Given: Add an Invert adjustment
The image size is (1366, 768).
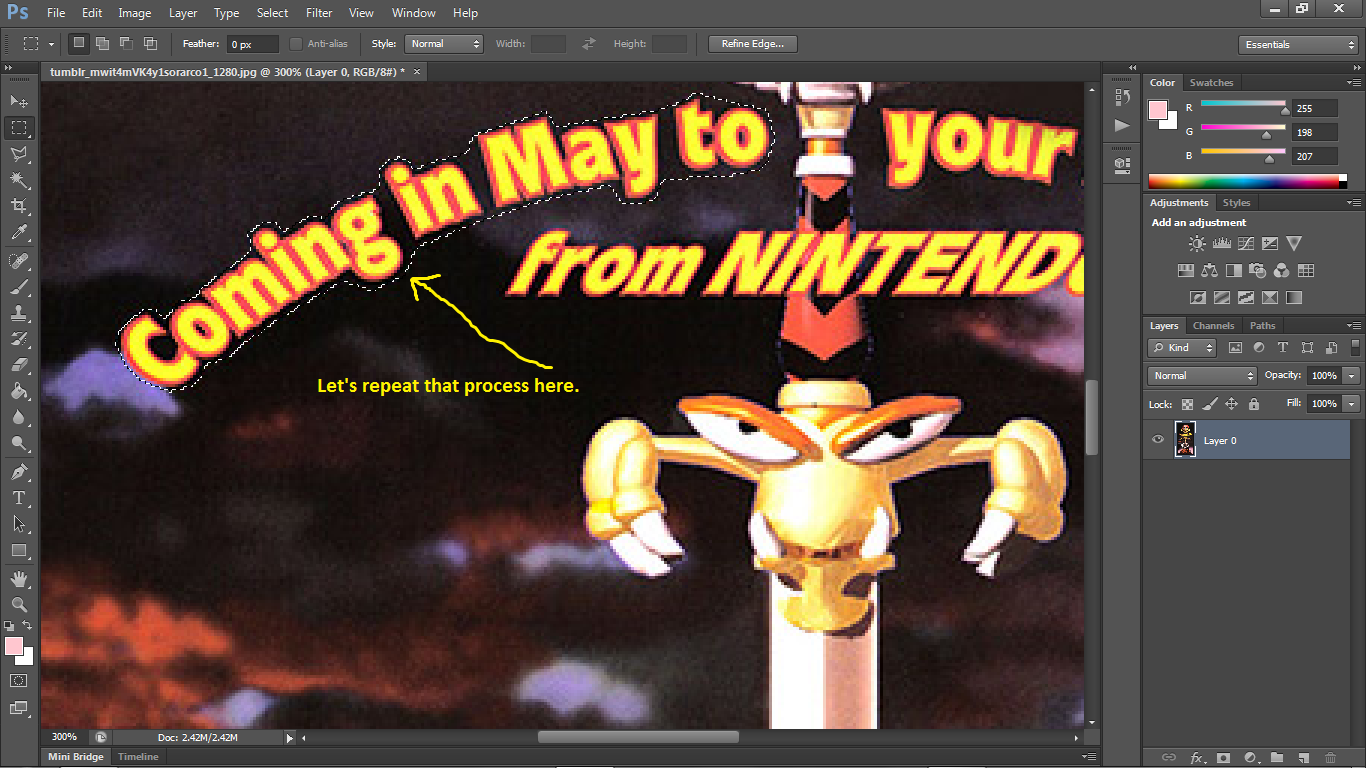Looking at the screenshot, I should 1197,297.
